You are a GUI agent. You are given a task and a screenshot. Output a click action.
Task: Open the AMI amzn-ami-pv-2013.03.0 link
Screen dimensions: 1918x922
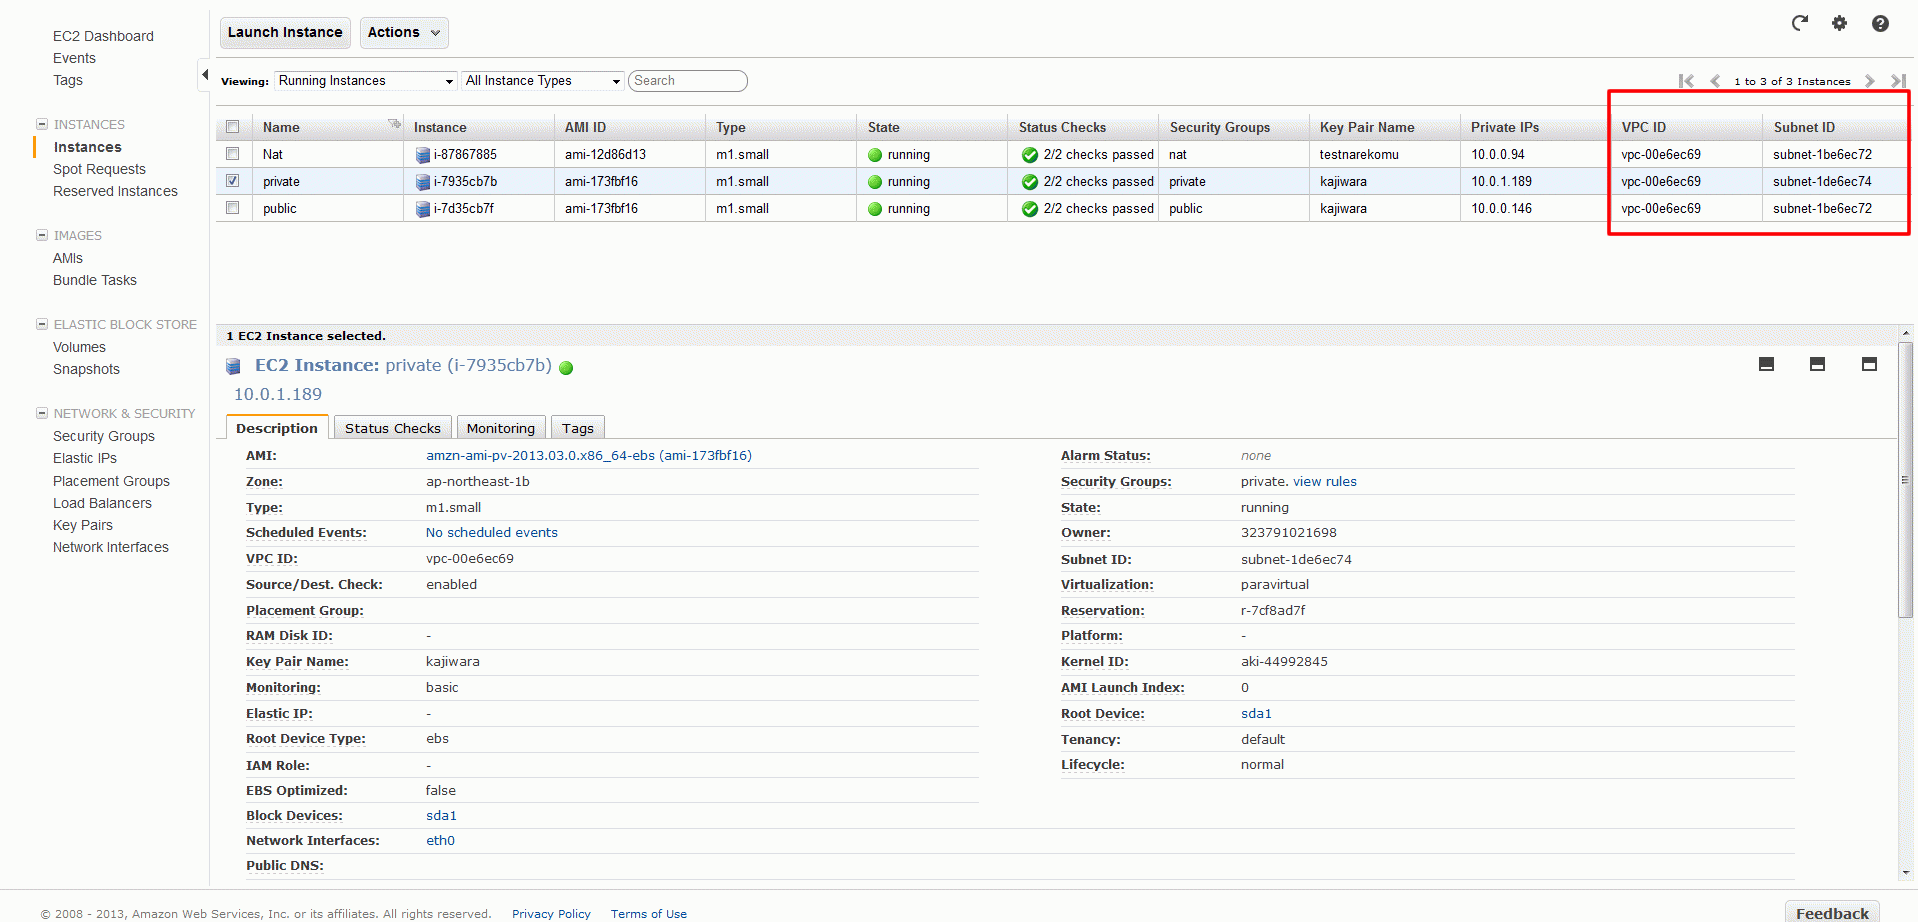589,456
